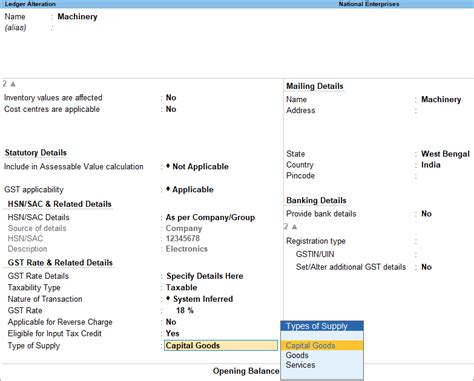Expand hidden fields arrow above Inventory values
474x381 pixels.
(x=13, y=84)
